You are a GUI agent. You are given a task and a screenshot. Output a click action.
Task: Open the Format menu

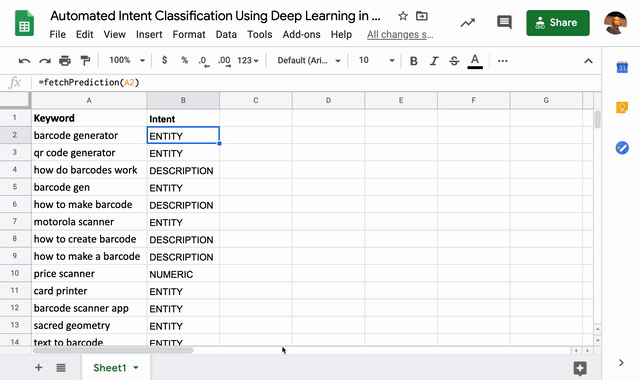pos(189,35)
